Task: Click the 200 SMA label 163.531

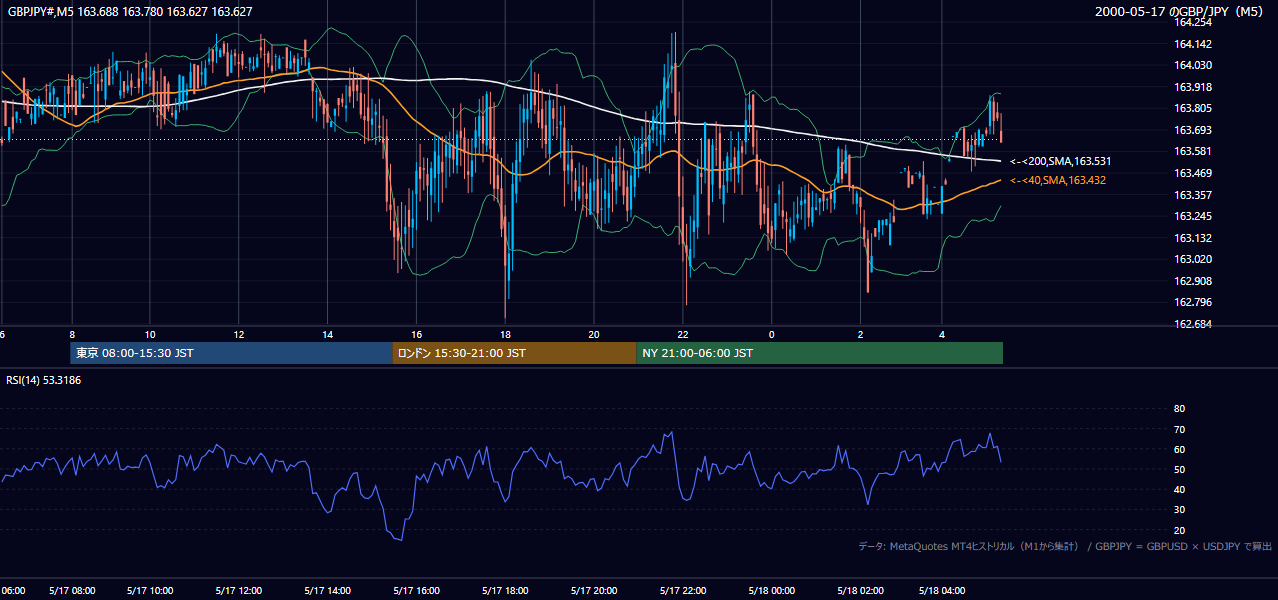Action: [1061, 161]
